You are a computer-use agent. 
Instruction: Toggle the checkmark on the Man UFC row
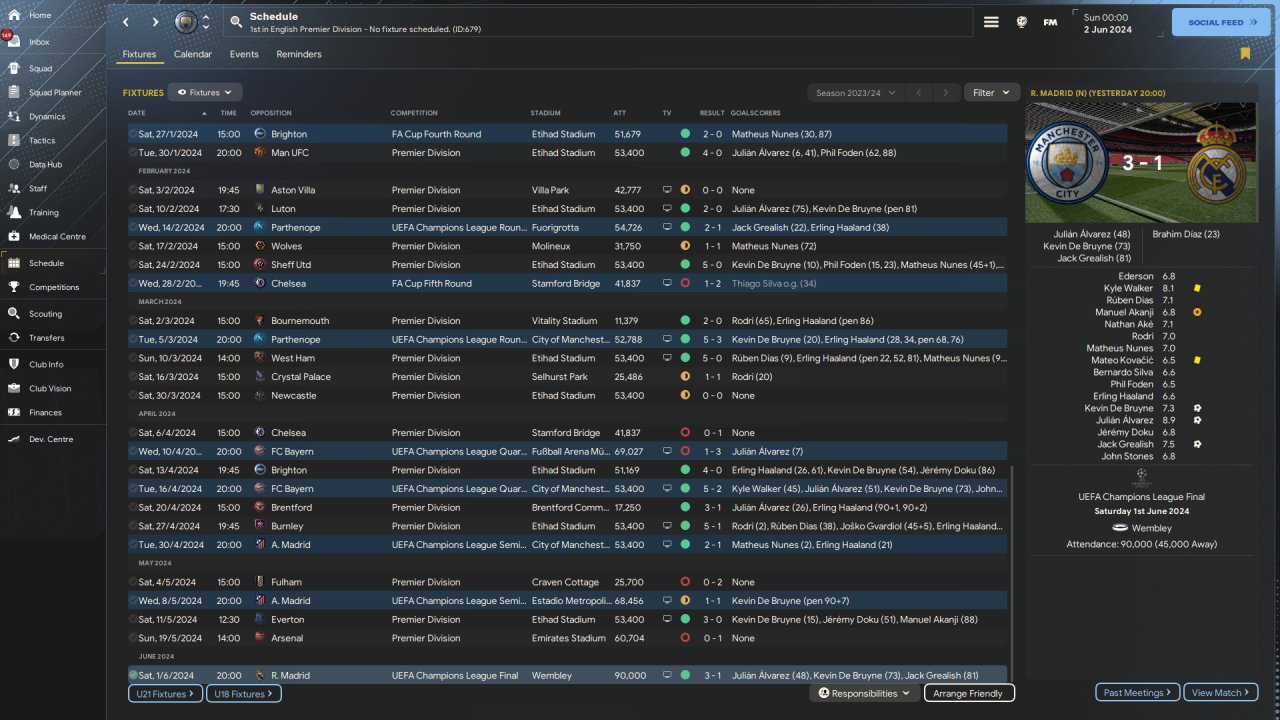tap(133, 153)
